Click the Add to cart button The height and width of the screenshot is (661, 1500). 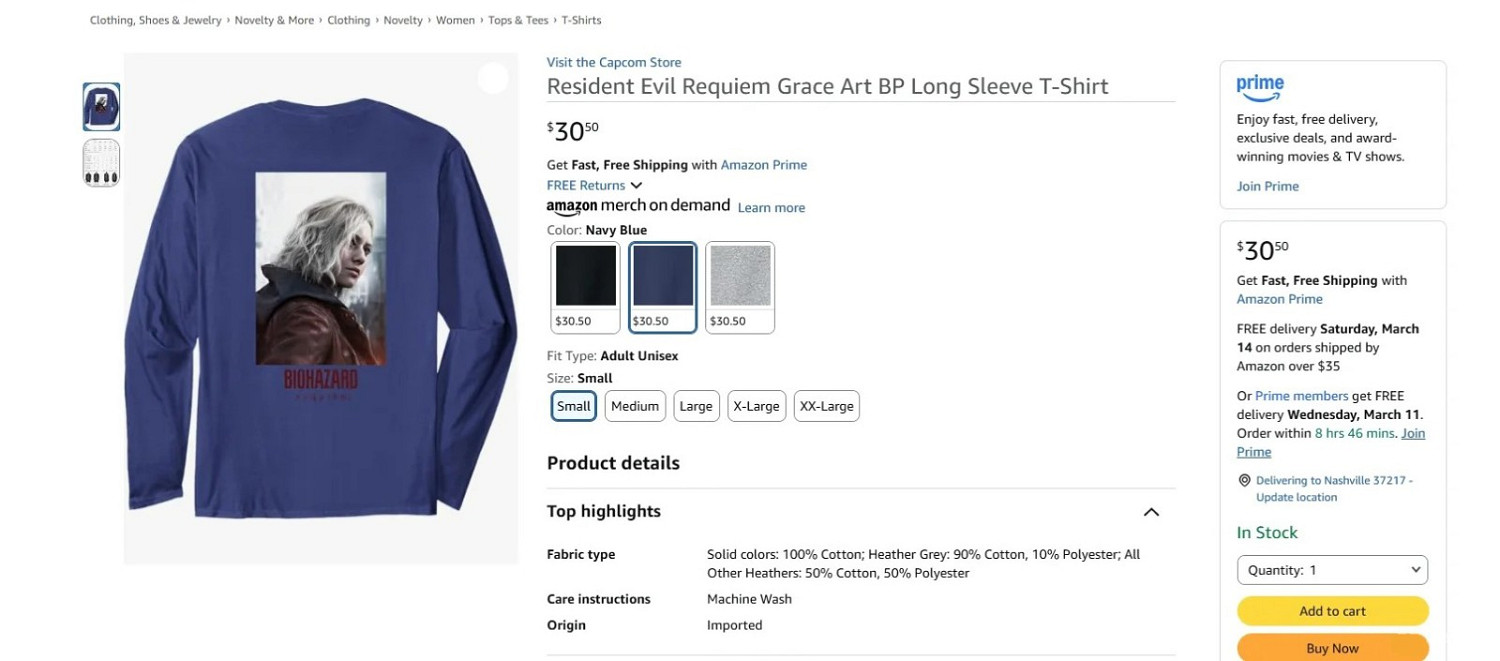point(1332,611)
